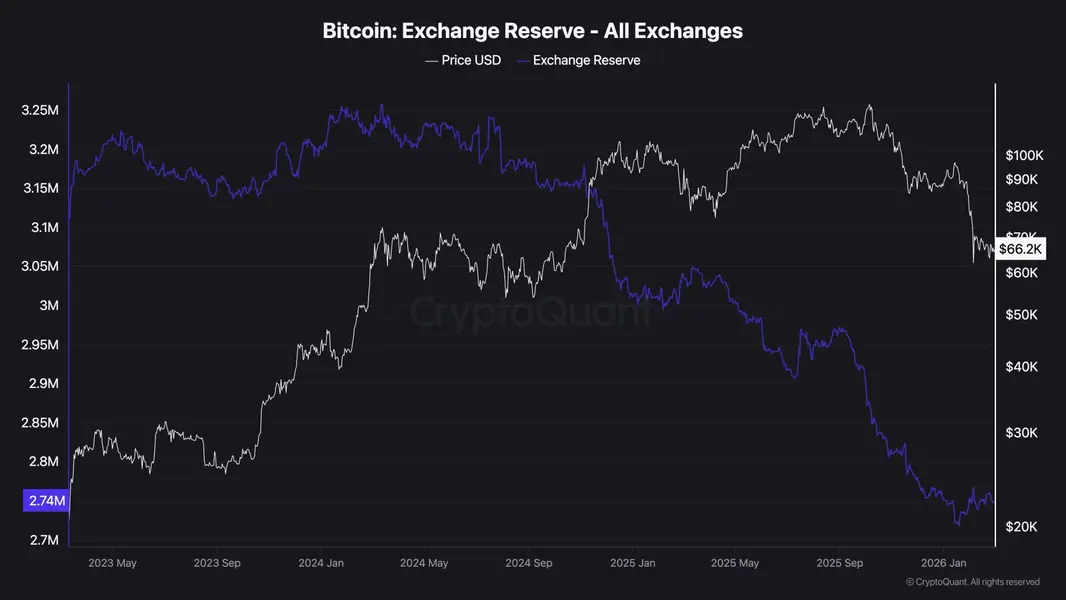Screen dimensions: 1066x600
Task: Click the $100K right axis label
Action: 1025,156
